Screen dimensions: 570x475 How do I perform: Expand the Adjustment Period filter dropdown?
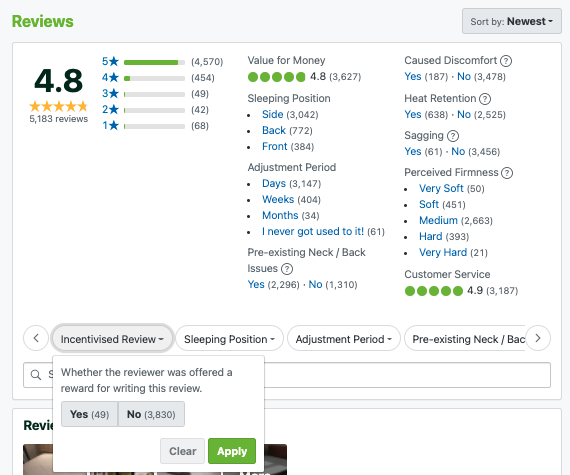click(344, 339)
